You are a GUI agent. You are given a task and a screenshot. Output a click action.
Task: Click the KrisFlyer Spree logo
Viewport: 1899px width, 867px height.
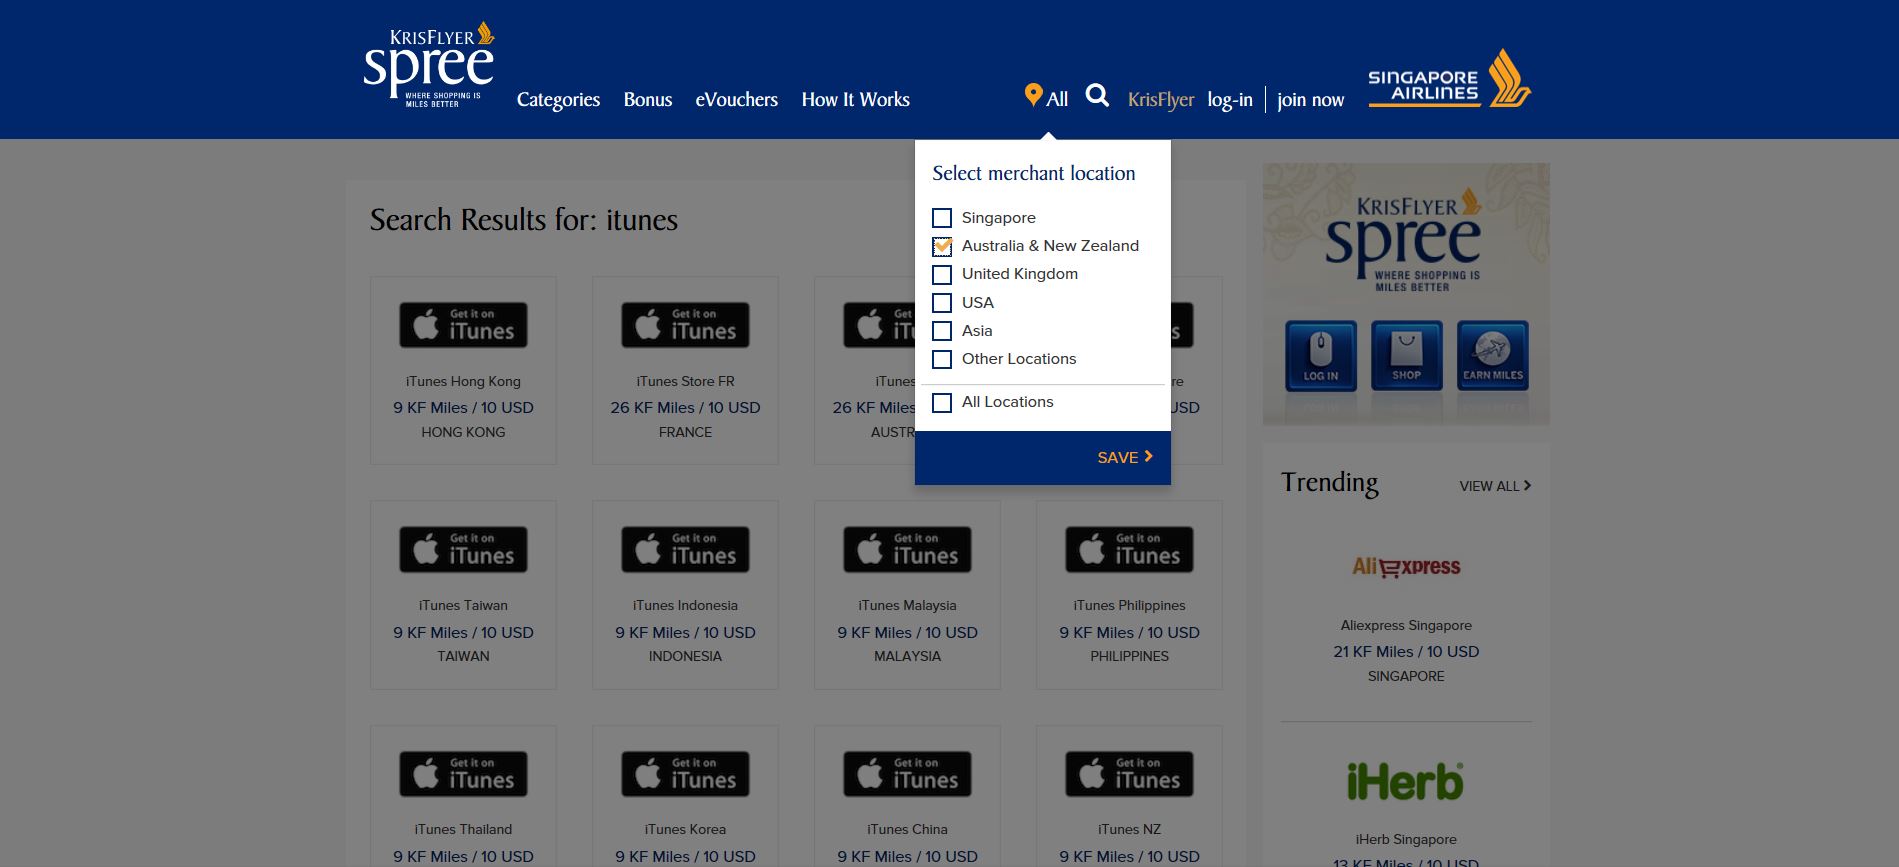(429, 64)
